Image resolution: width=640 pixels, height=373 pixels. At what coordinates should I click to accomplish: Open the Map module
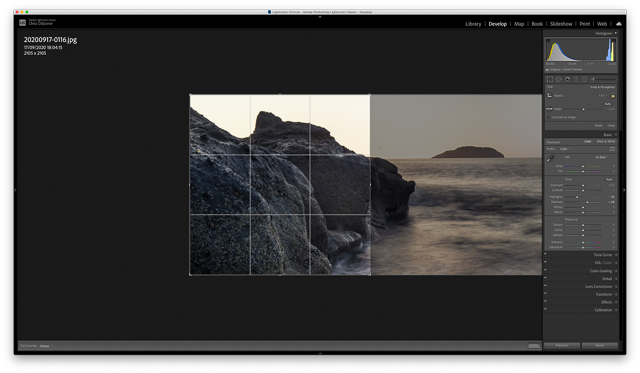point(519,24)
